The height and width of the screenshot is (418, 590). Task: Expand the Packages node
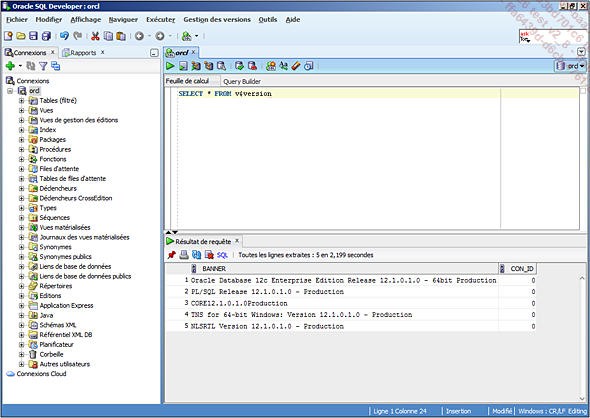pyautogui.click(x=21, y=140)
